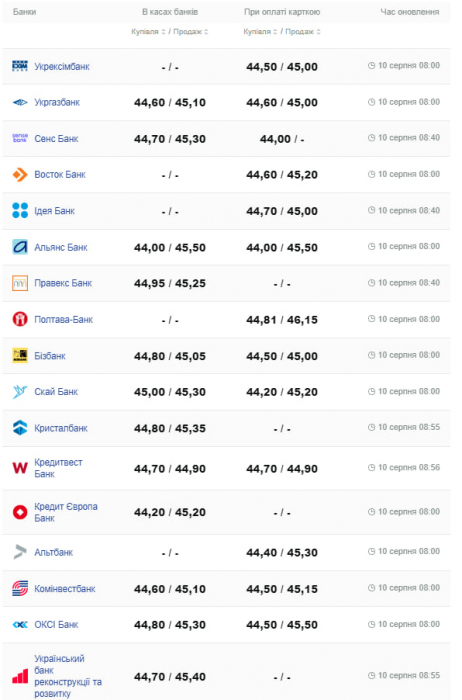
Task: Click the Комінвестбанк striped logo
Action: [x=20, y=588]
